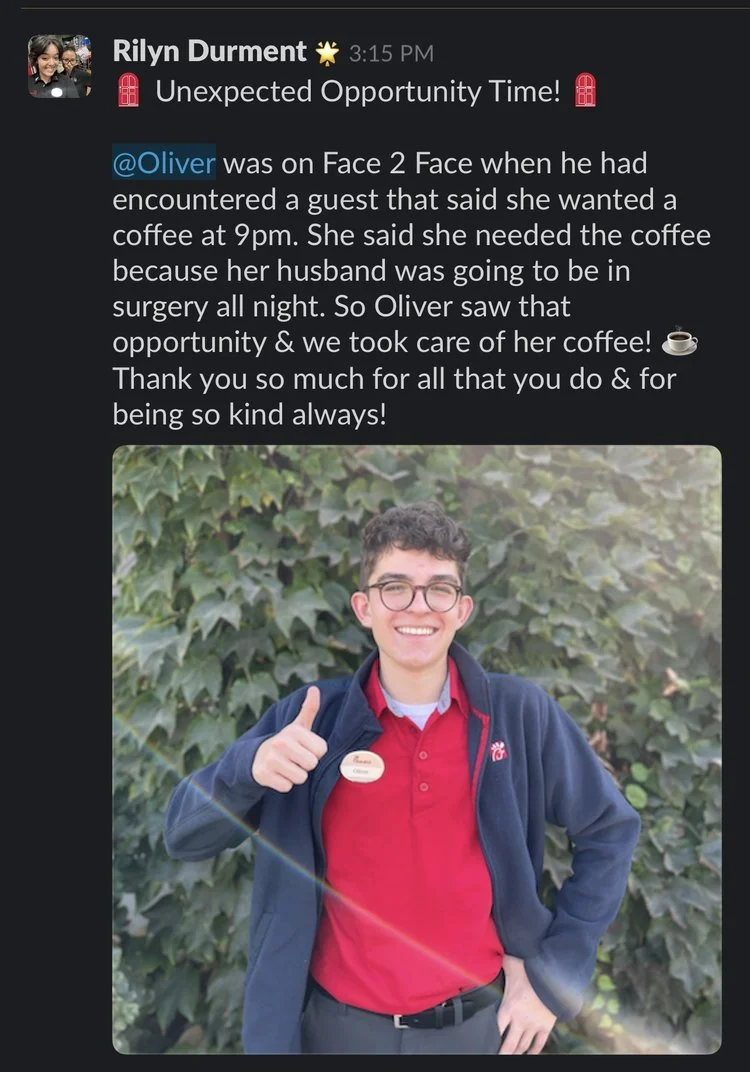Click the star status emoji beside the name

[327, 53]
